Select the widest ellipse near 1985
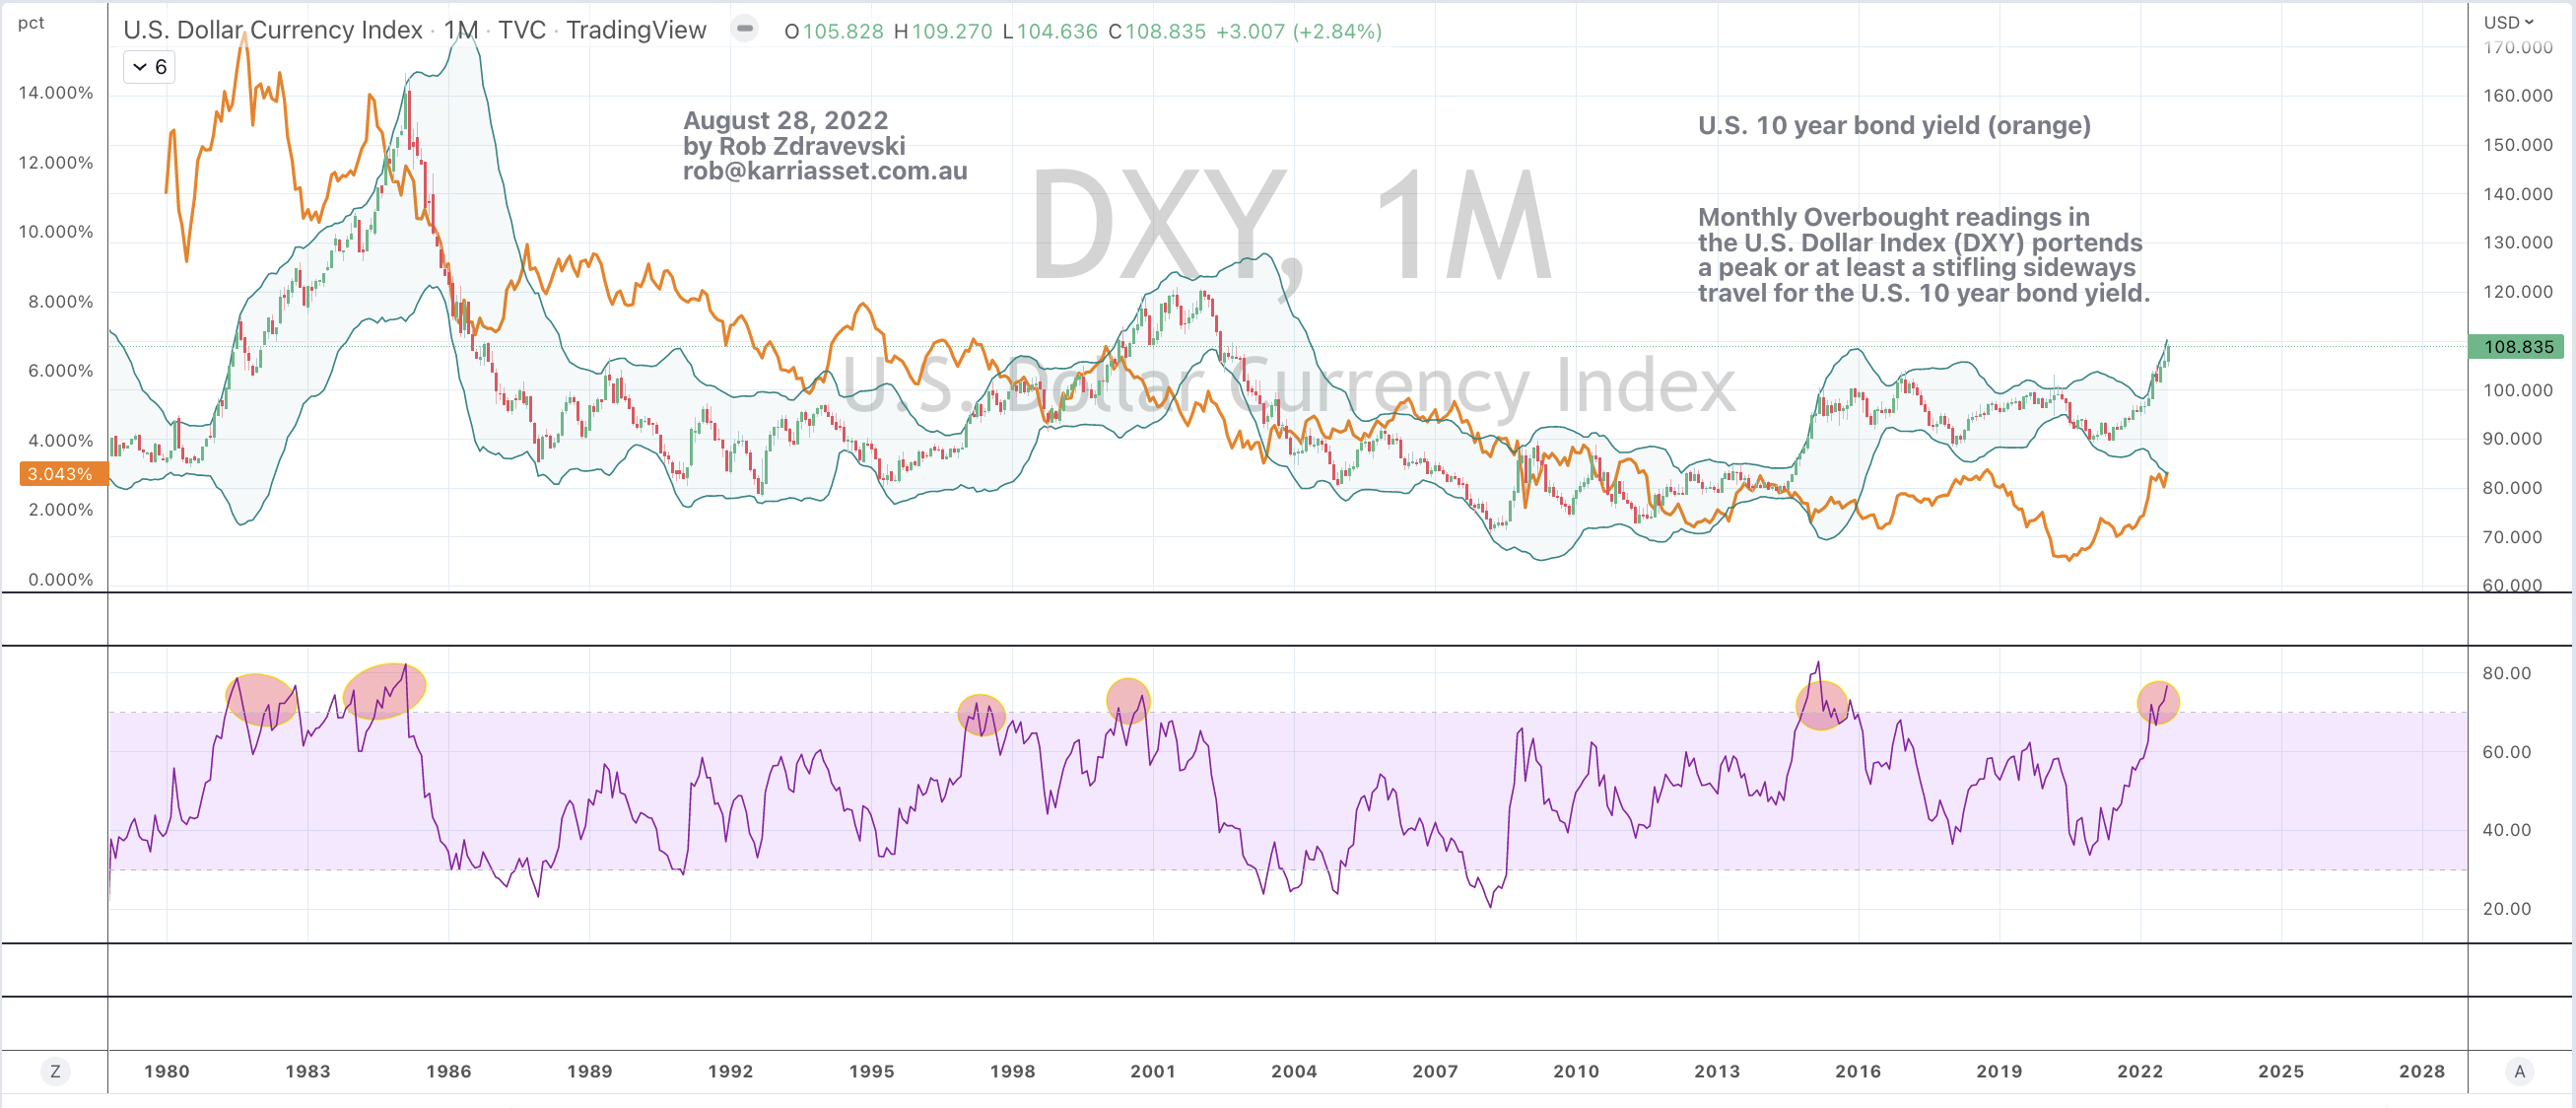Image resolution: width=2576 pixels, height=1108 pixels. [x=384, y=690]
